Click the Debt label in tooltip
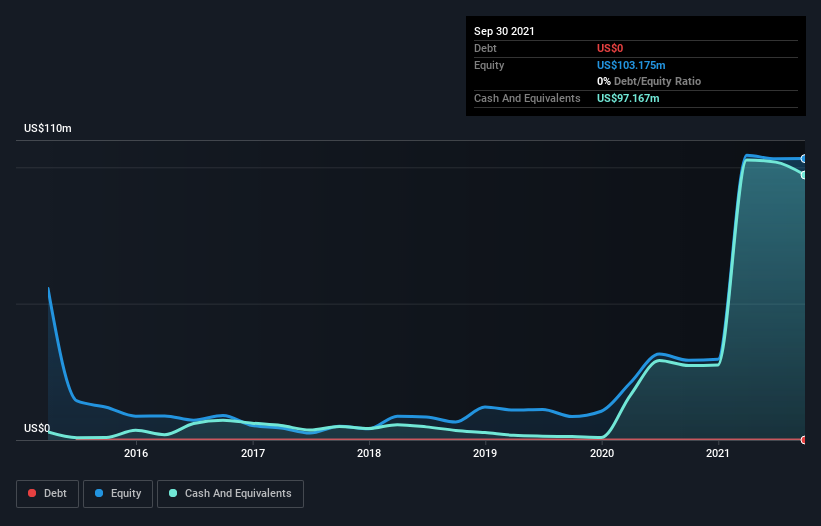 (x=485, y=48)
